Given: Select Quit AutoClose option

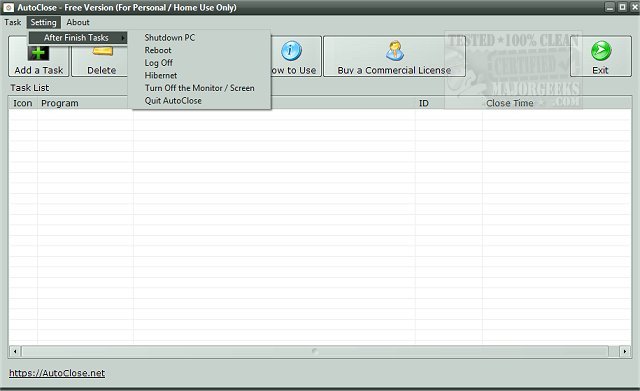Looking at the screenshot, I should (x=173, y=101).
